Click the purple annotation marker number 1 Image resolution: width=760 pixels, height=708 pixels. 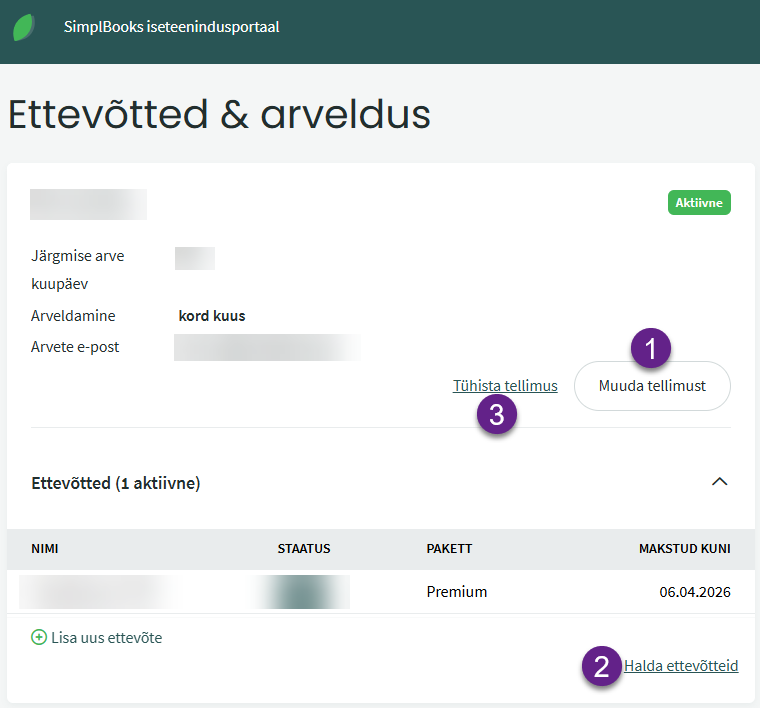pyautogui.click(x=652, y=349)
